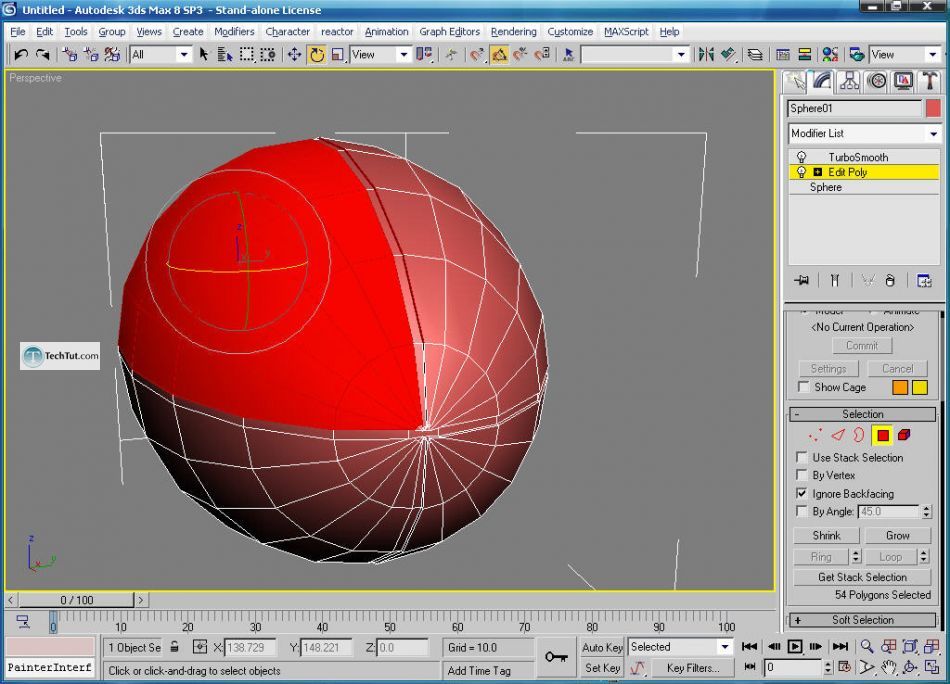Viewport: 950px width, 684px height.
Task: Open the Rendering menu
Action: click(513, 32)
